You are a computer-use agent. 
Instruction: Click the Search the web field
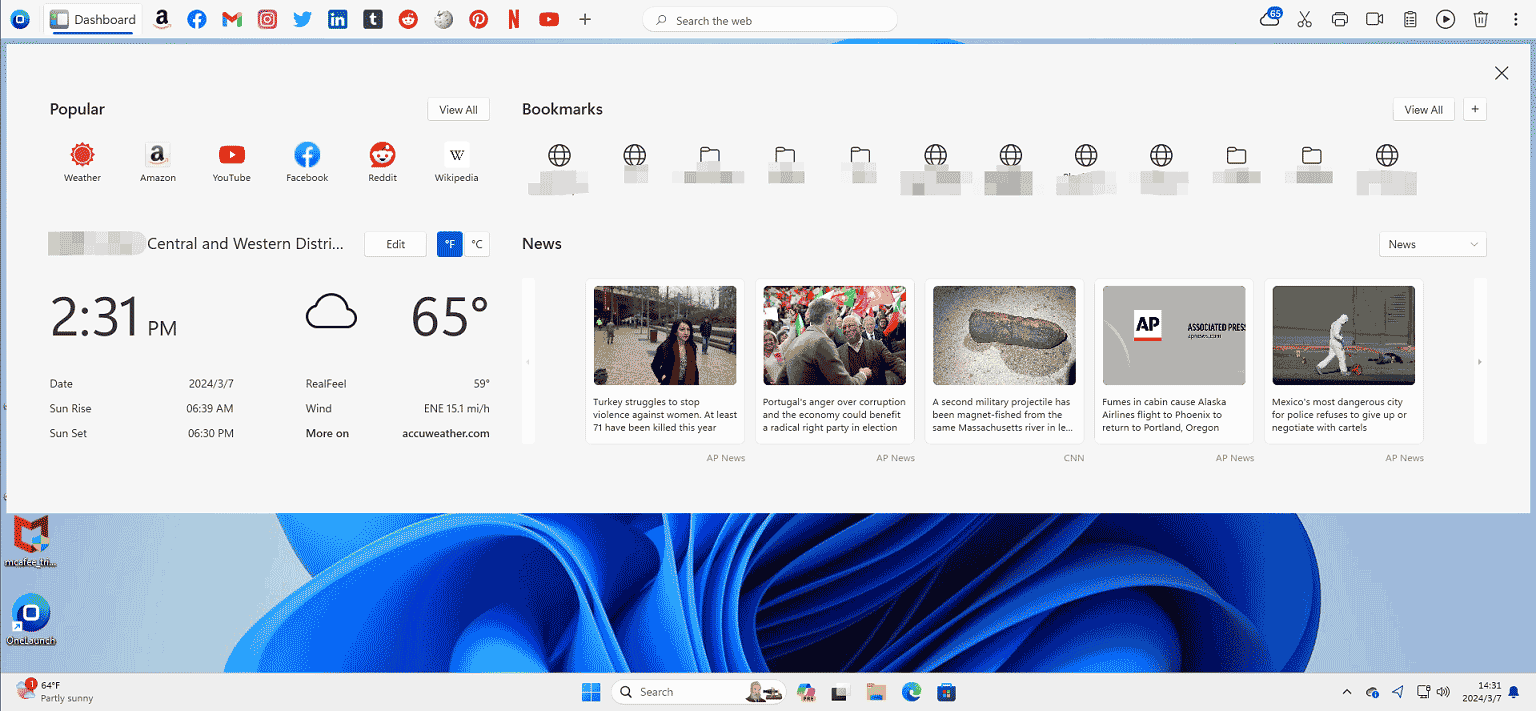click(770, 20)
